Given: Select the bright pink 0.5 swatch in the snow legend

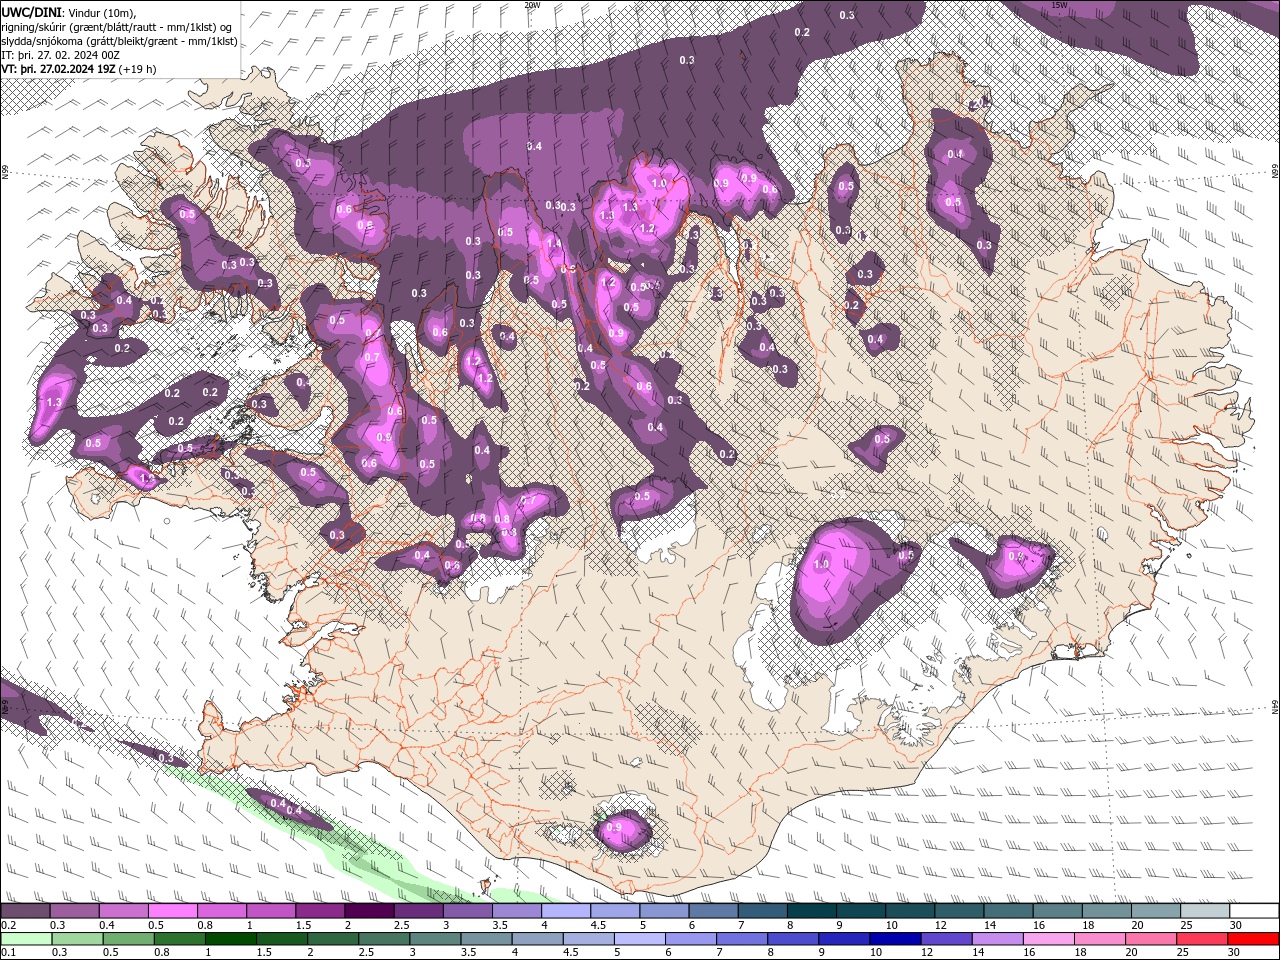Looking at the screenshot, I should tap(172, 911).
